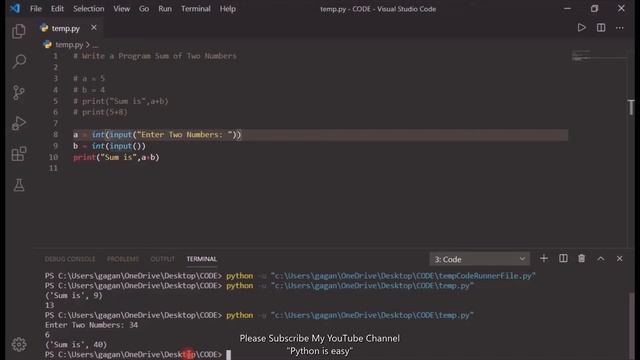640x360 pixels.
Task: Kill the terminal with trash icon
Action: click(x=582, y=259)
